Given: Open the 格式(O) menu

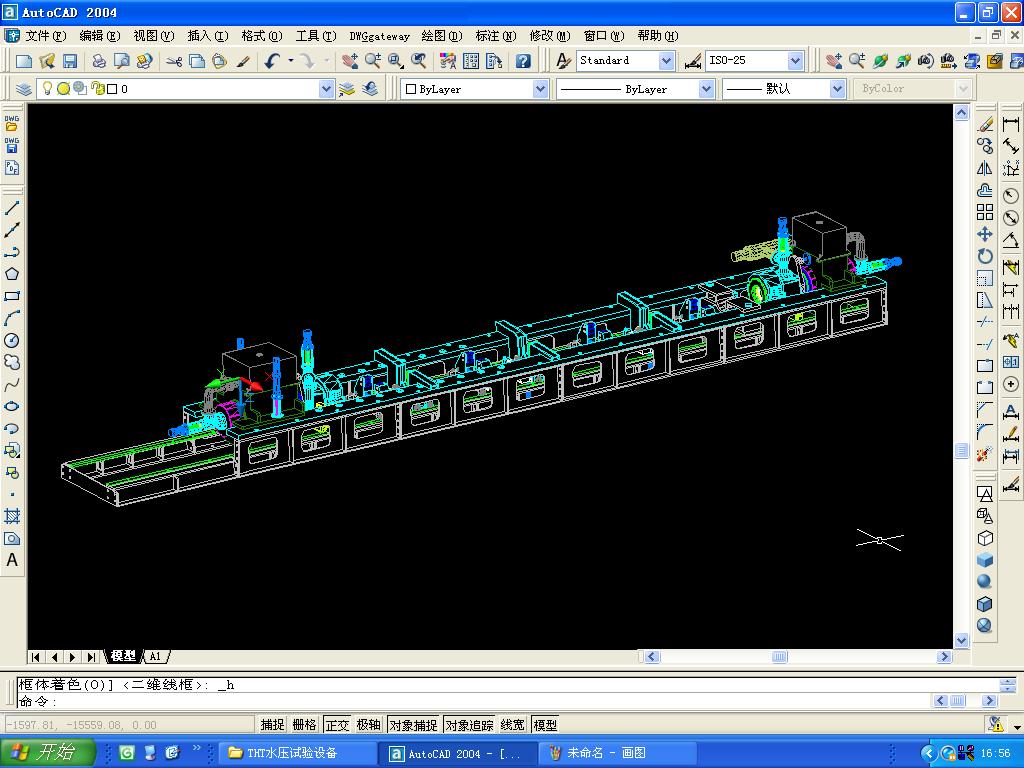Looking at the screenshot, I should click(262, 36).
